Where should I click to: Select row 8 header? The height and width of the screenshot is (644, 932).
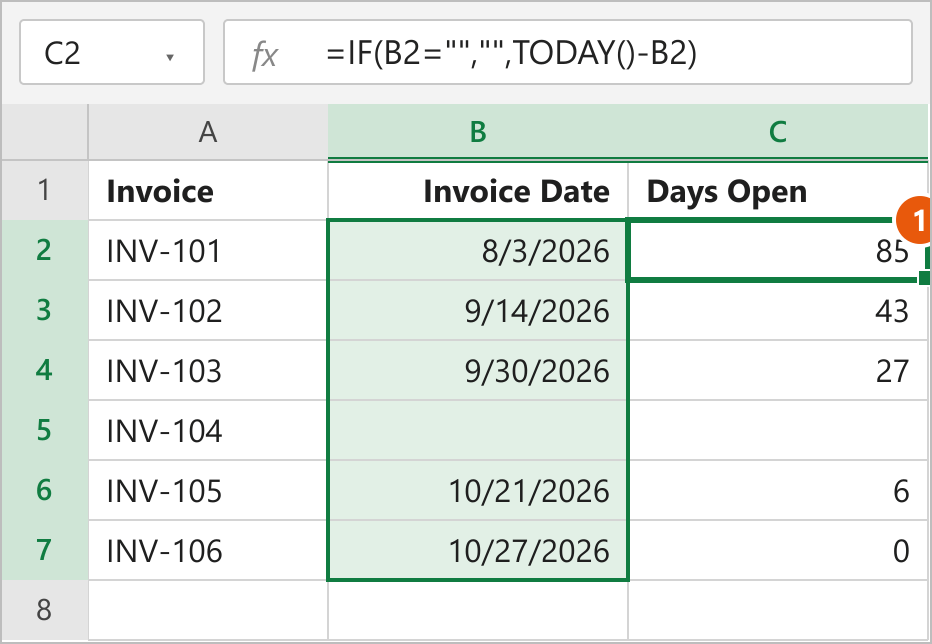coord(45,610)
